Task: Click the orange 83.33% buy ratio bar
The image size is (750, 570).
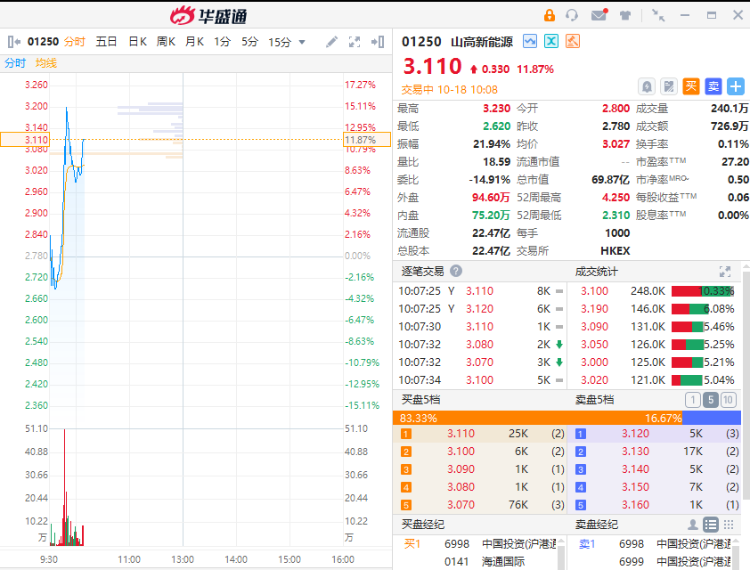Action: 480,418
